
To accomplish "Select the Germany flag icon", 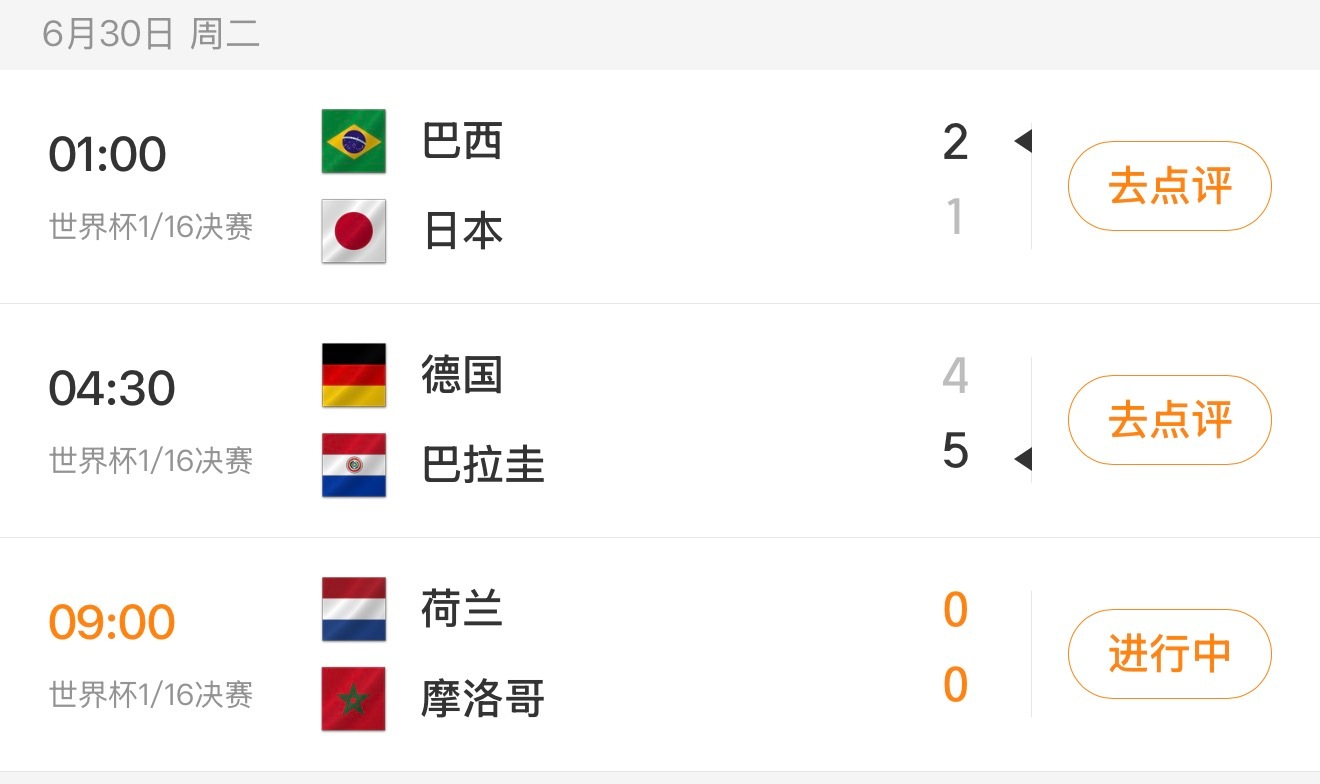I will (354, 375).
